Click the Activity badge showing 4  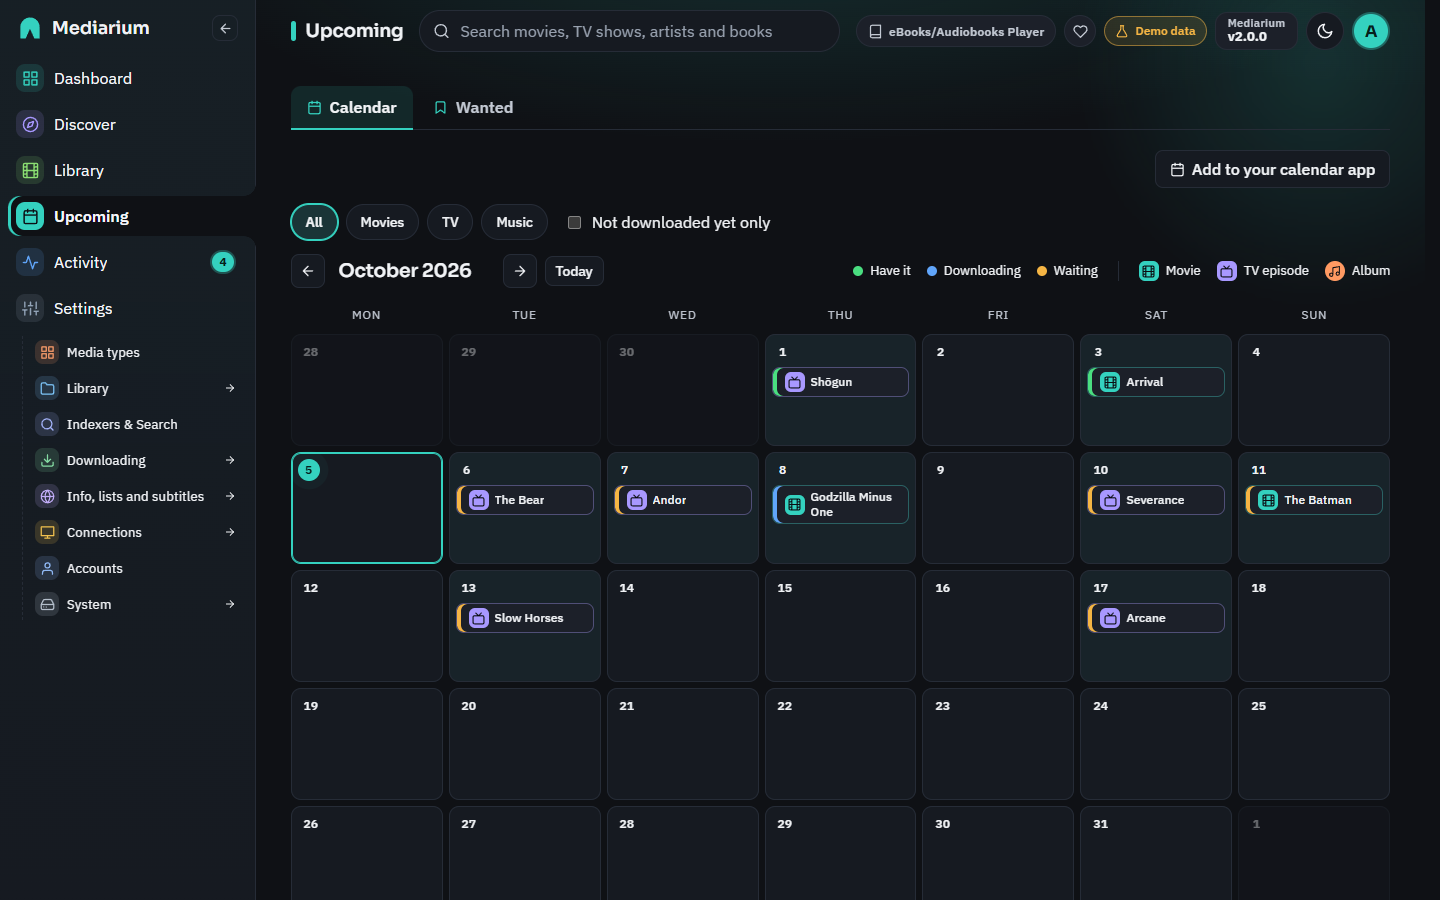click(x=223, y=262)
